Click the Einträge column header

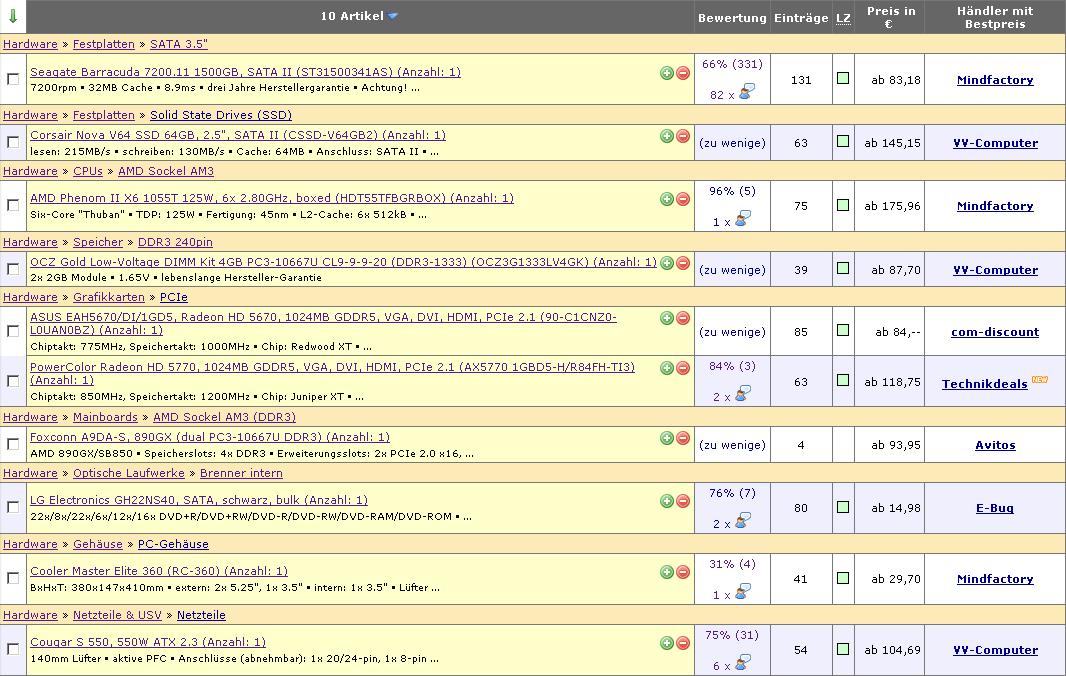coord(801,18)
